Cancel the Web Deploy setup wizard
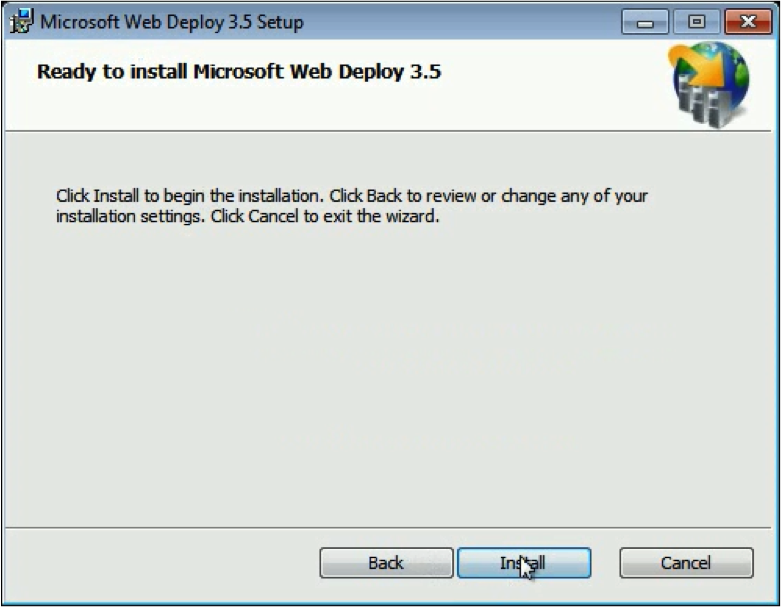This screenshot has height=607, width=781. (x=686, y=563)
